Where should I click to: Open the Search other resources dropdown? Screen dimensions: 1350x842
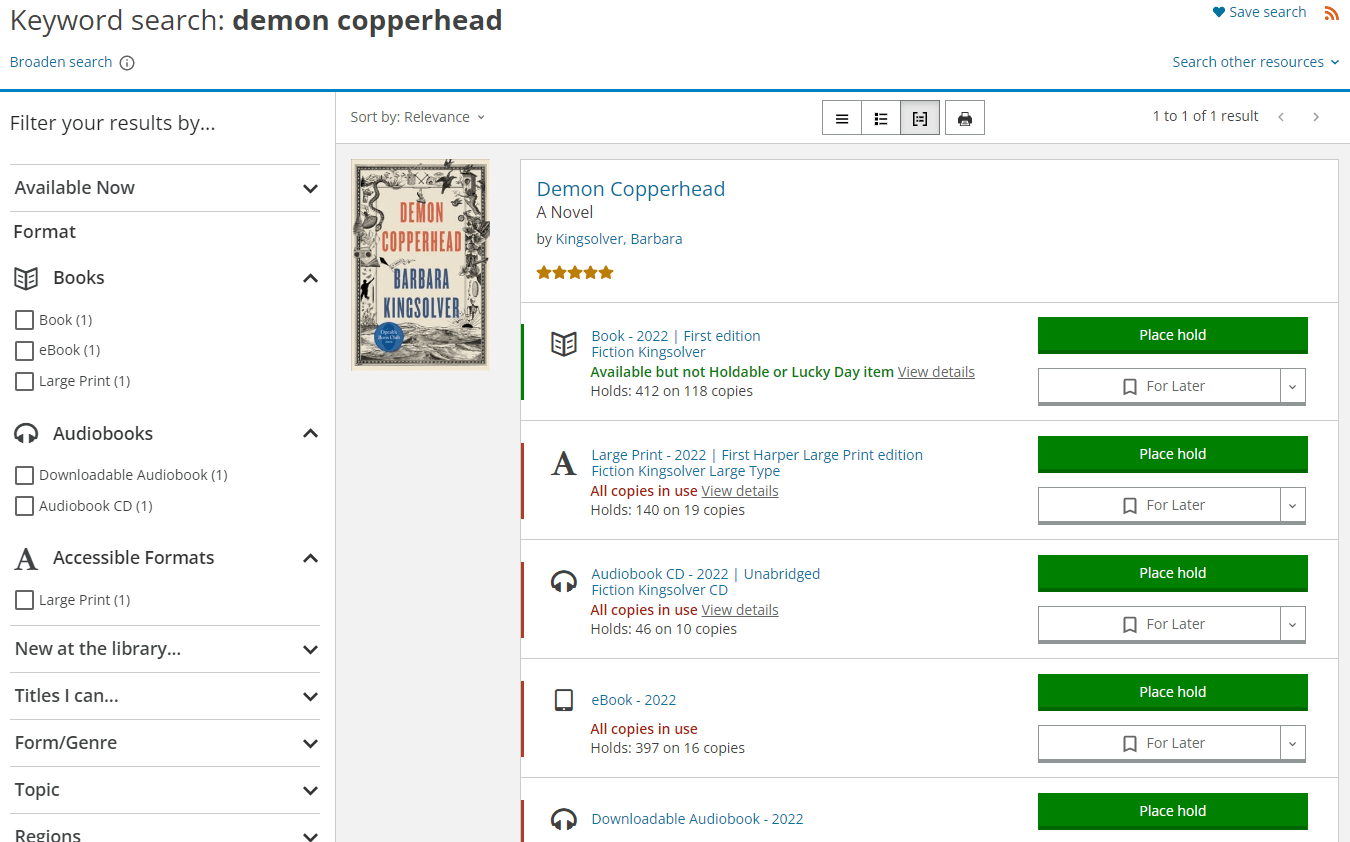click(1256, 62)
